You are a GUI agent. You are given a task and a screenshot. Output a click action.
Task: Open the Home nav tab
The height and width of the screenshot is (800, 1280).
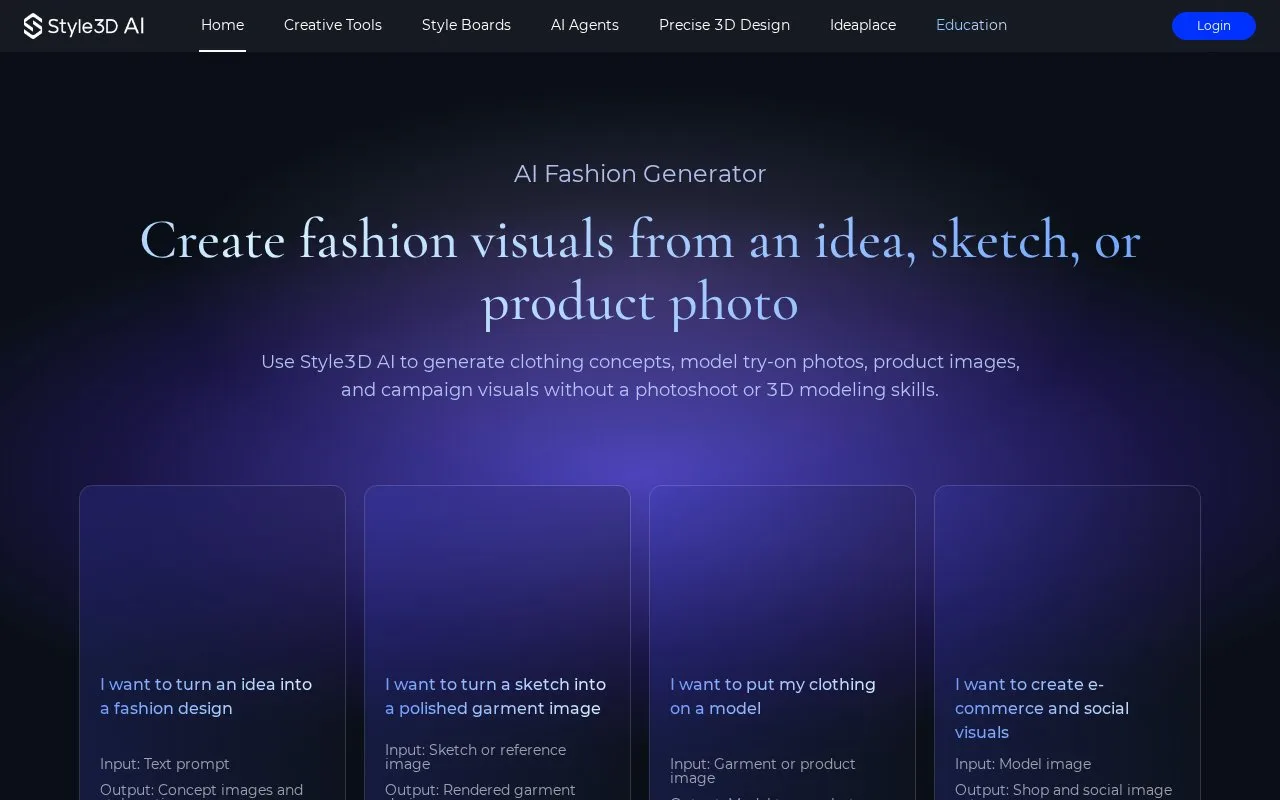[x=222, y=25]
